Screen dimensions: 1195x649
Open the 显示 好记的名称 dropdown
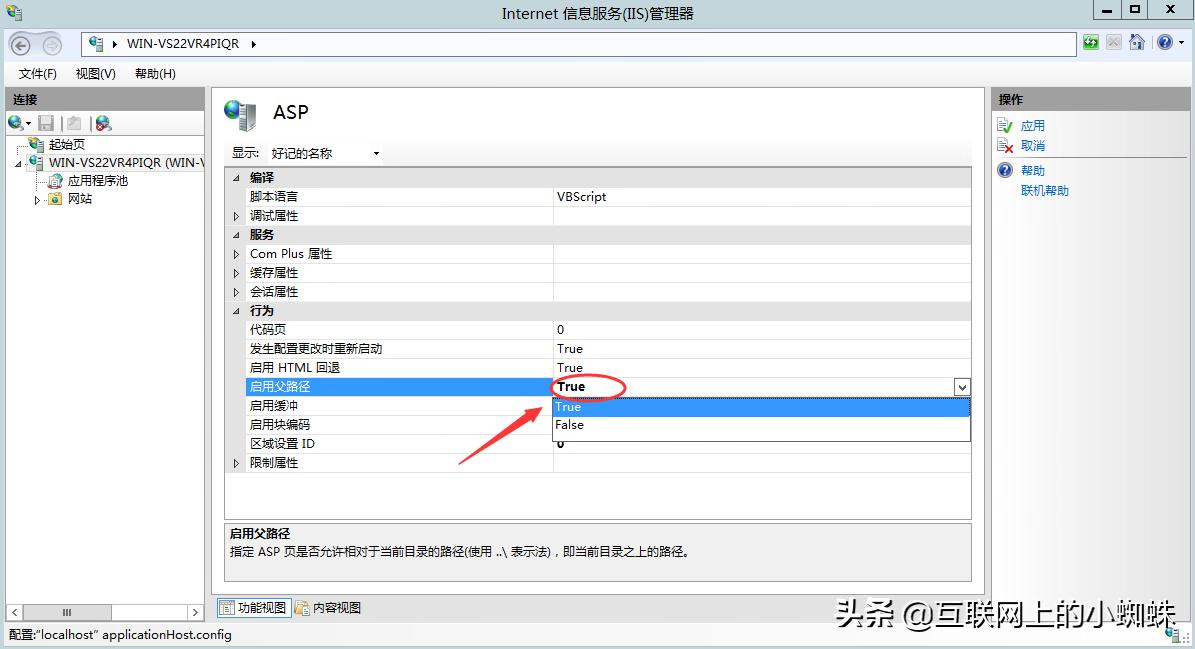click(x=375, y=152)
